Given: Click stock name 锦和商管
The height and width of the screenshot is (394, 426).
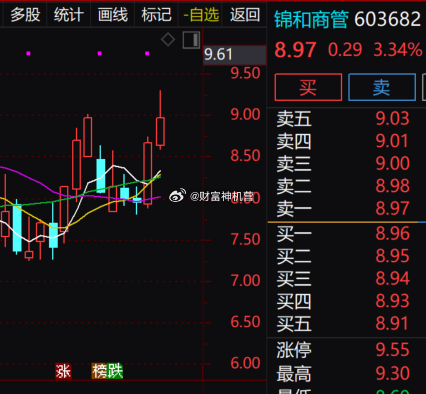Looking at the screenshot, I should pyautogui.click(x=311, y=19).
